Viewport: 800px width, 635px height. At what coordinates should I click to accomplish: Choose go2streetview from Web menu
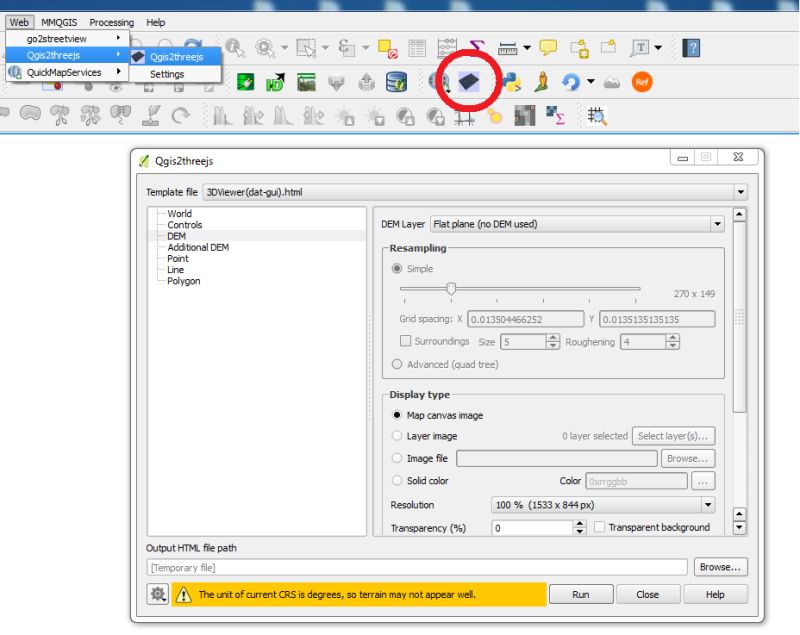pyautogui.click(x=67, y=38)
